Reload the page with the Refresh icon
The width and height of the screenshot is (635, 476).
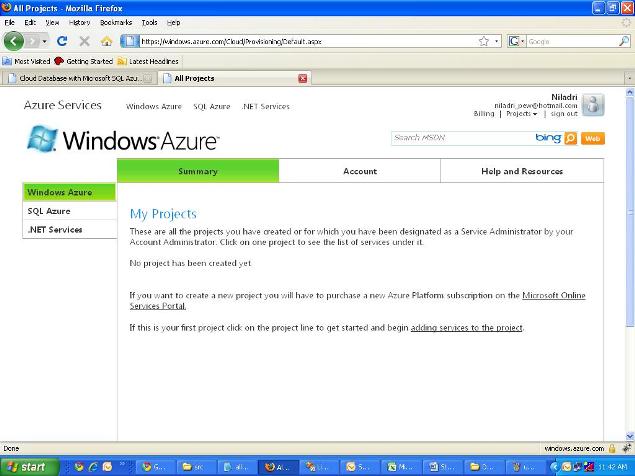(62, 41)
